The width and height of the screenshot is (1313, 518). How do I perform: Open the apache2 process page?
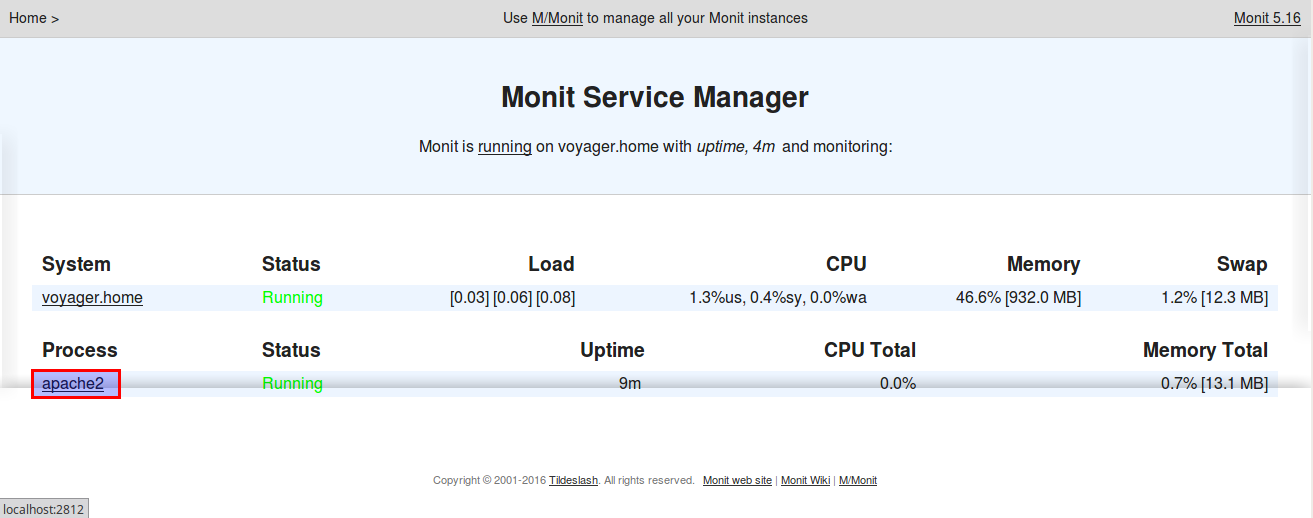(x=73, y=384)
